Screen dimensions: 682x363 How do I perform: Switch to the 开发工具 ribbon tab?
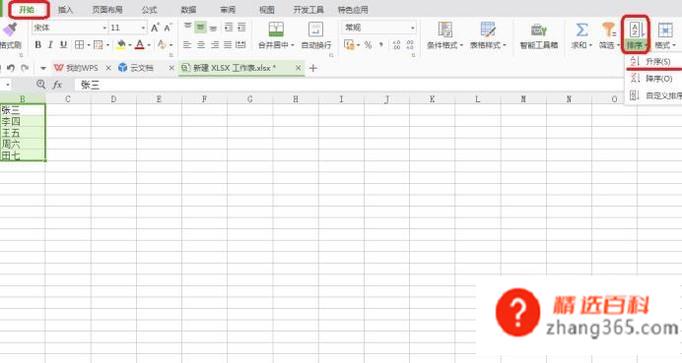coord(308,10)
